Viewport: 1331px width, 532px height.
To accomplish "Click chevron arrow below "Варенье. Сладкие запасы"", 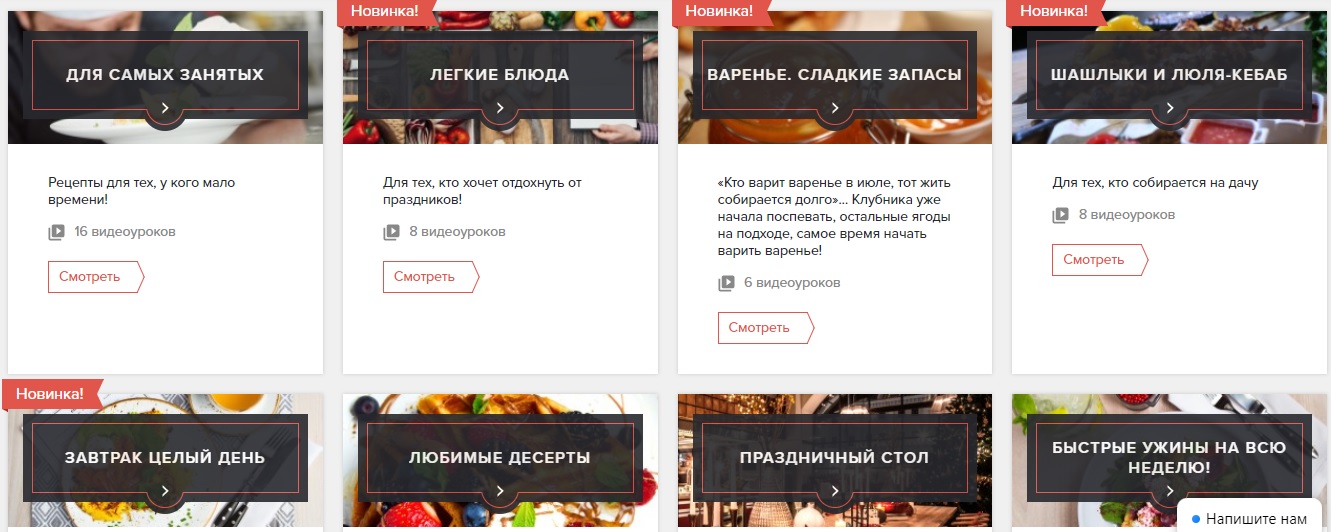I will (835, 108).
